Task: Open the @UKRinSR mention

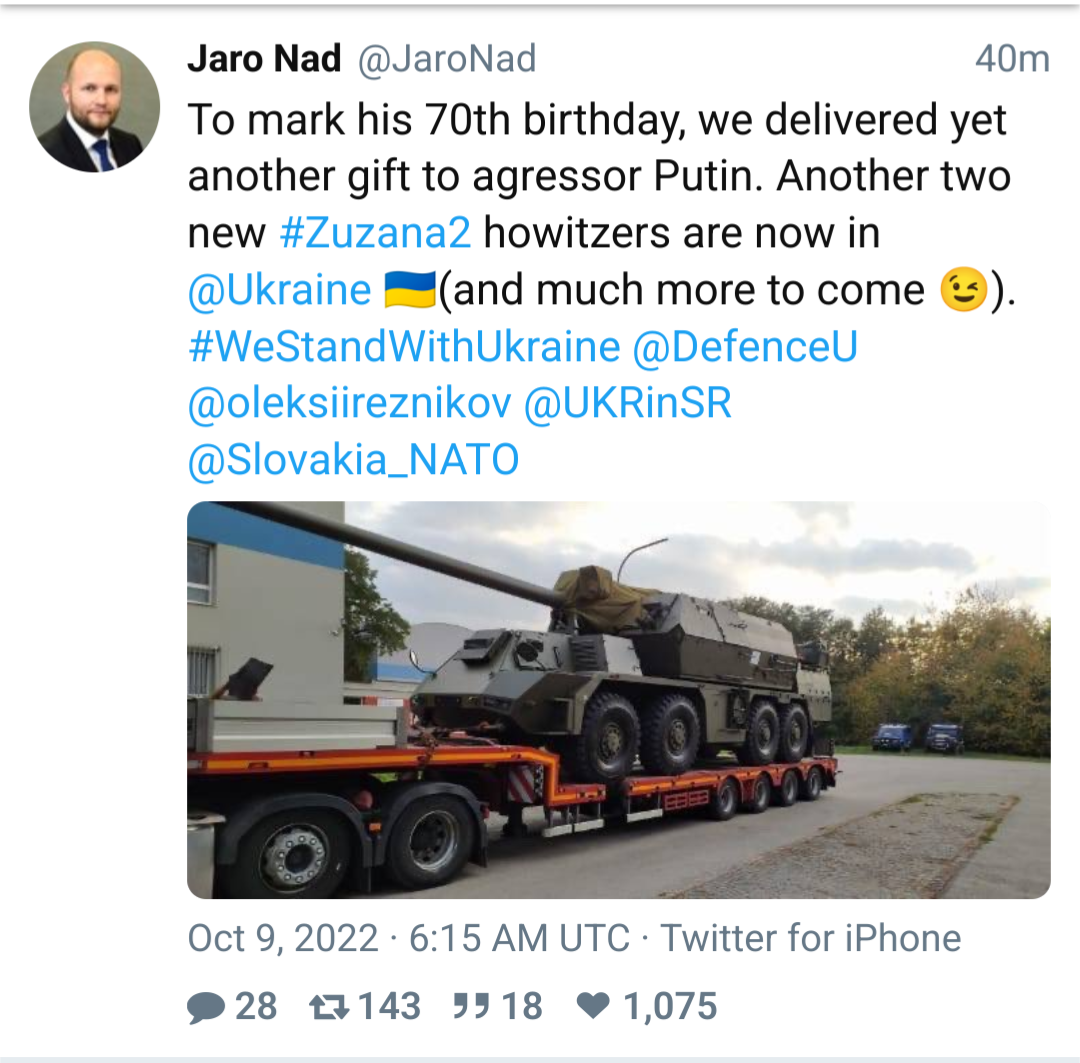Action: click(x=628, y=403)
